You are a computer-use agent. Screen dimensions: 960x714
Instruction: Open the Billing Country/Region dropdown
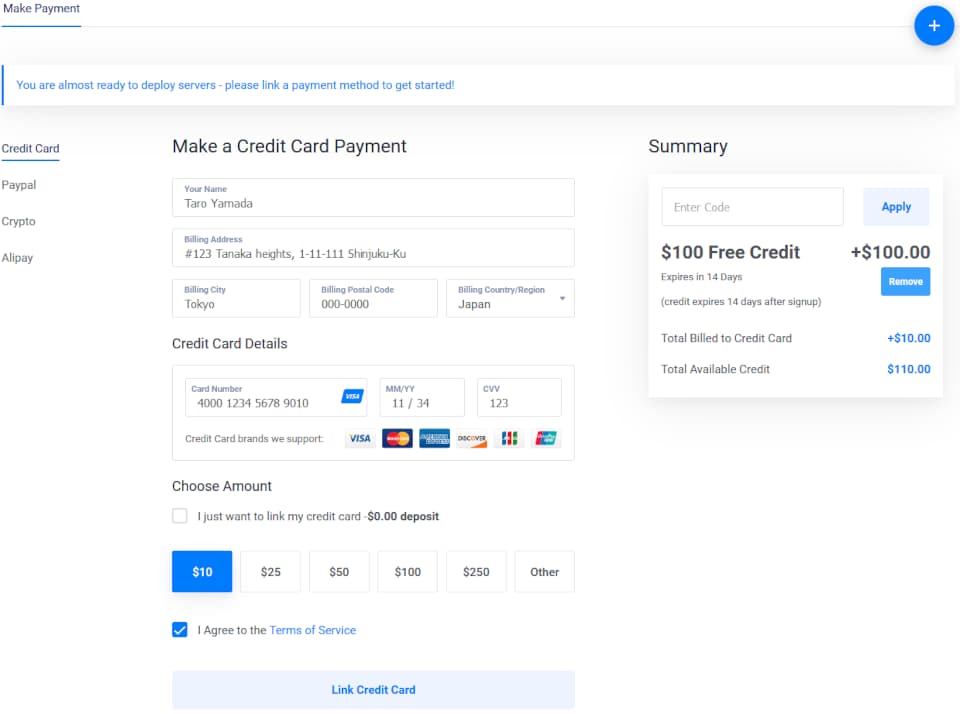click(510, 298)
